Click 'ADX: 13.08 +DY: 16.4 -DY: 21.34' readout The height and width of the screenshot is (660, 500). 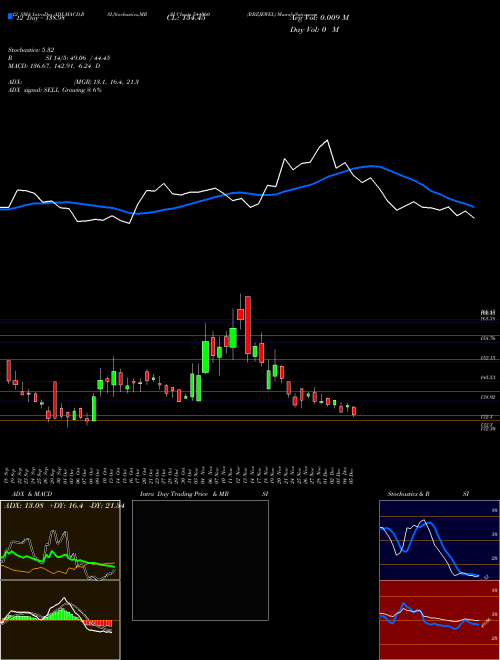[63, 506]
